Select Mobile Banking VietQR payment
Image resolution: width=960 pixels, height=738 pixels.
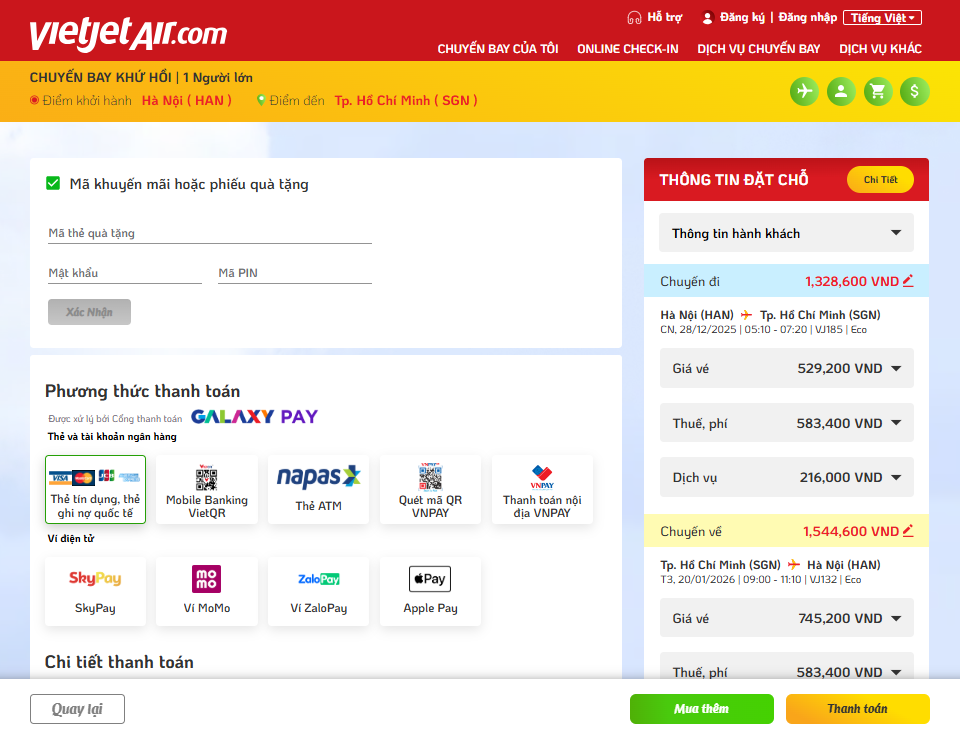[207, 489]
